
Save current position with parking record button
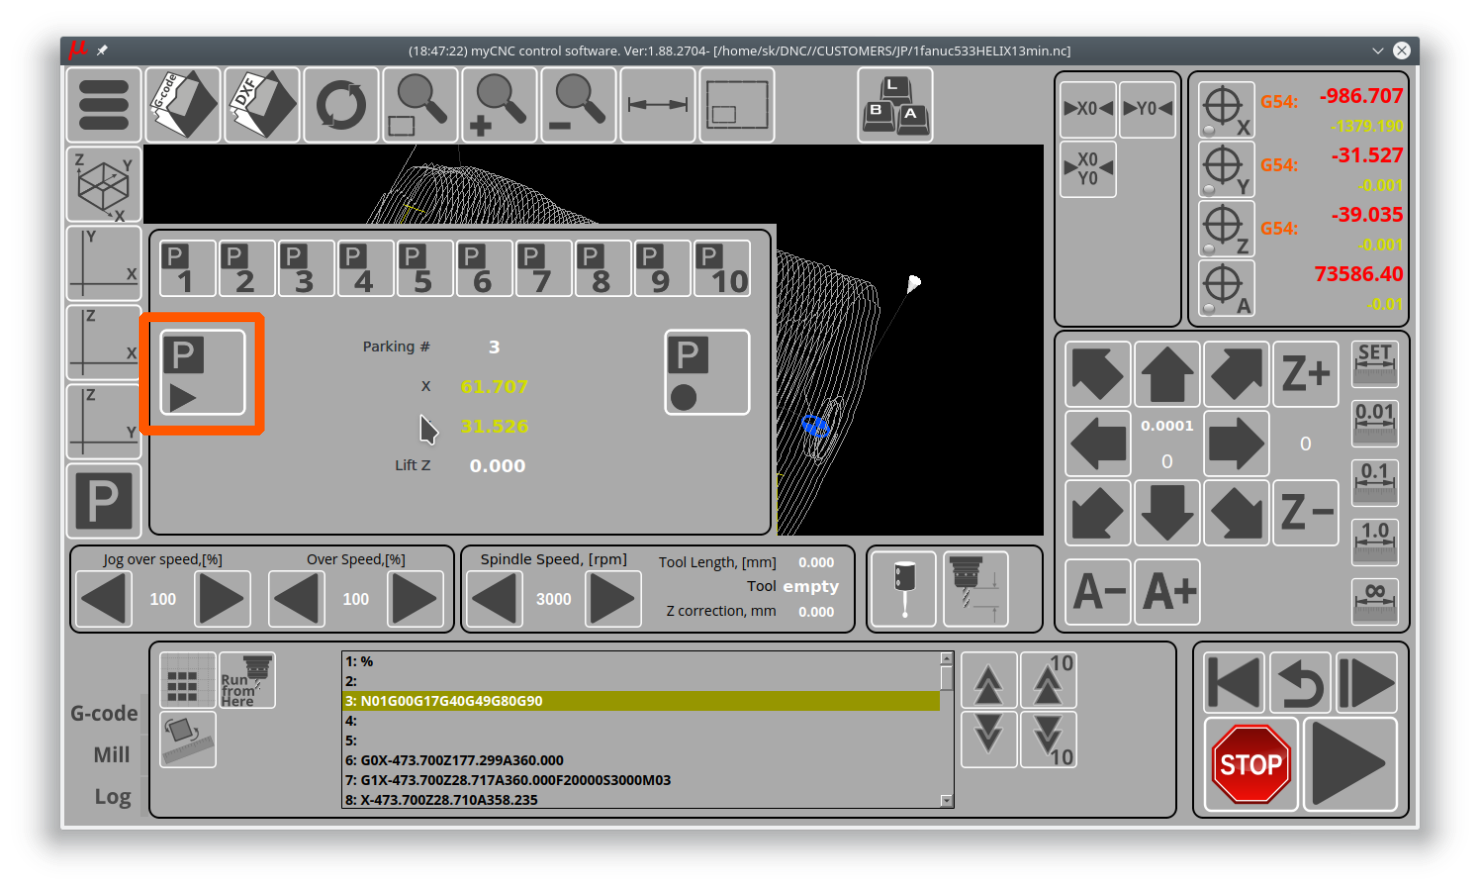[707, 373]
